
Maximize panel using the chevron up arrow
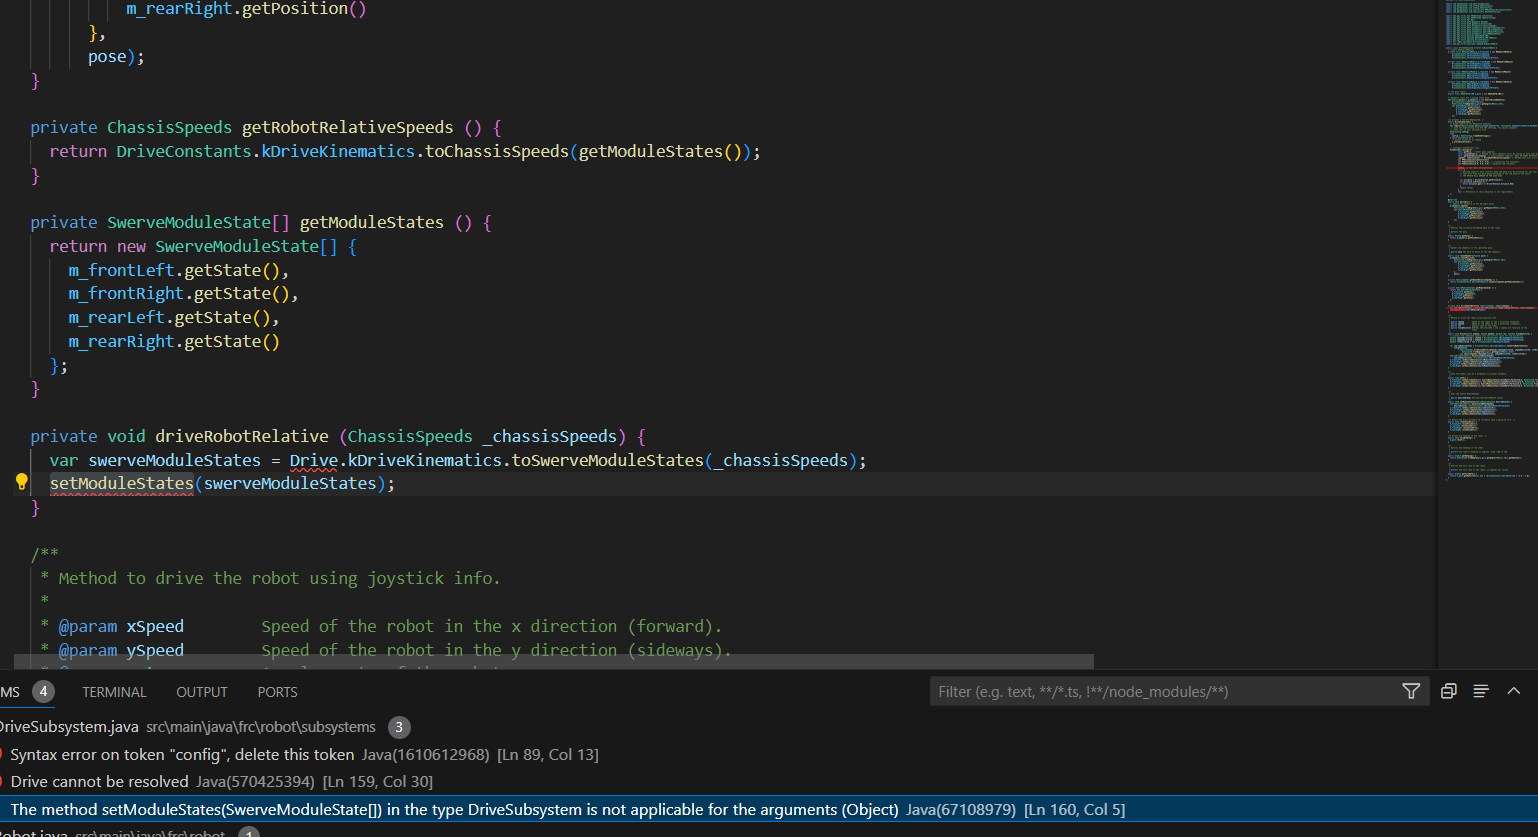point(1513,691)
